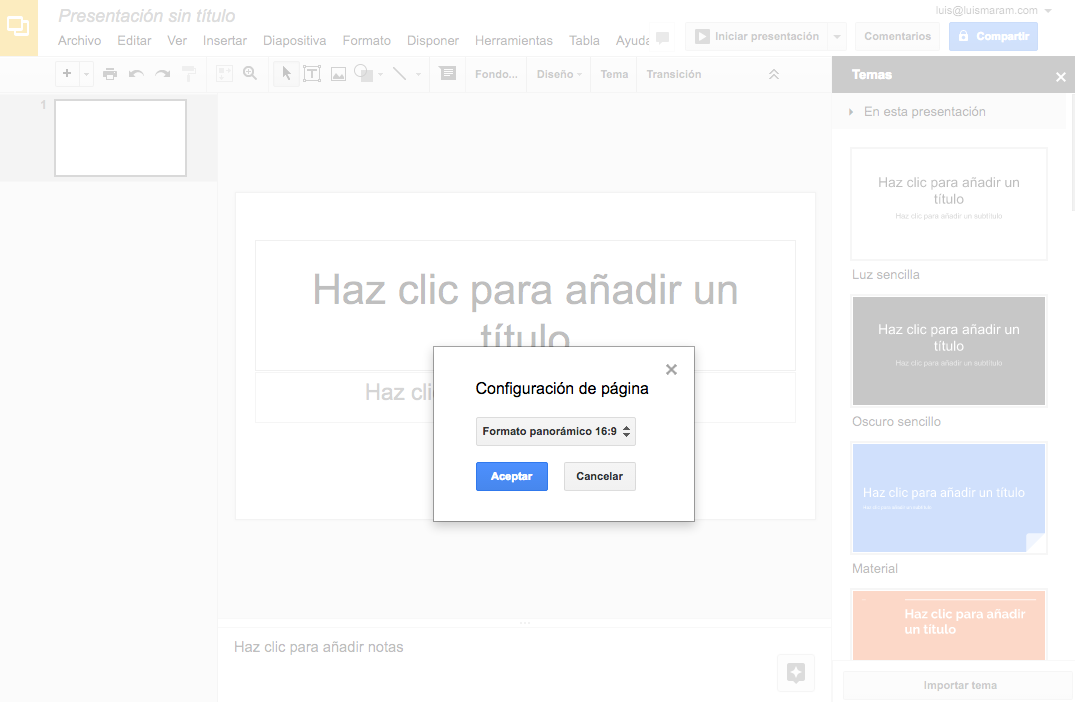1075x702 pixels.
Task: Click the Print icon
Action: (110, 73)
